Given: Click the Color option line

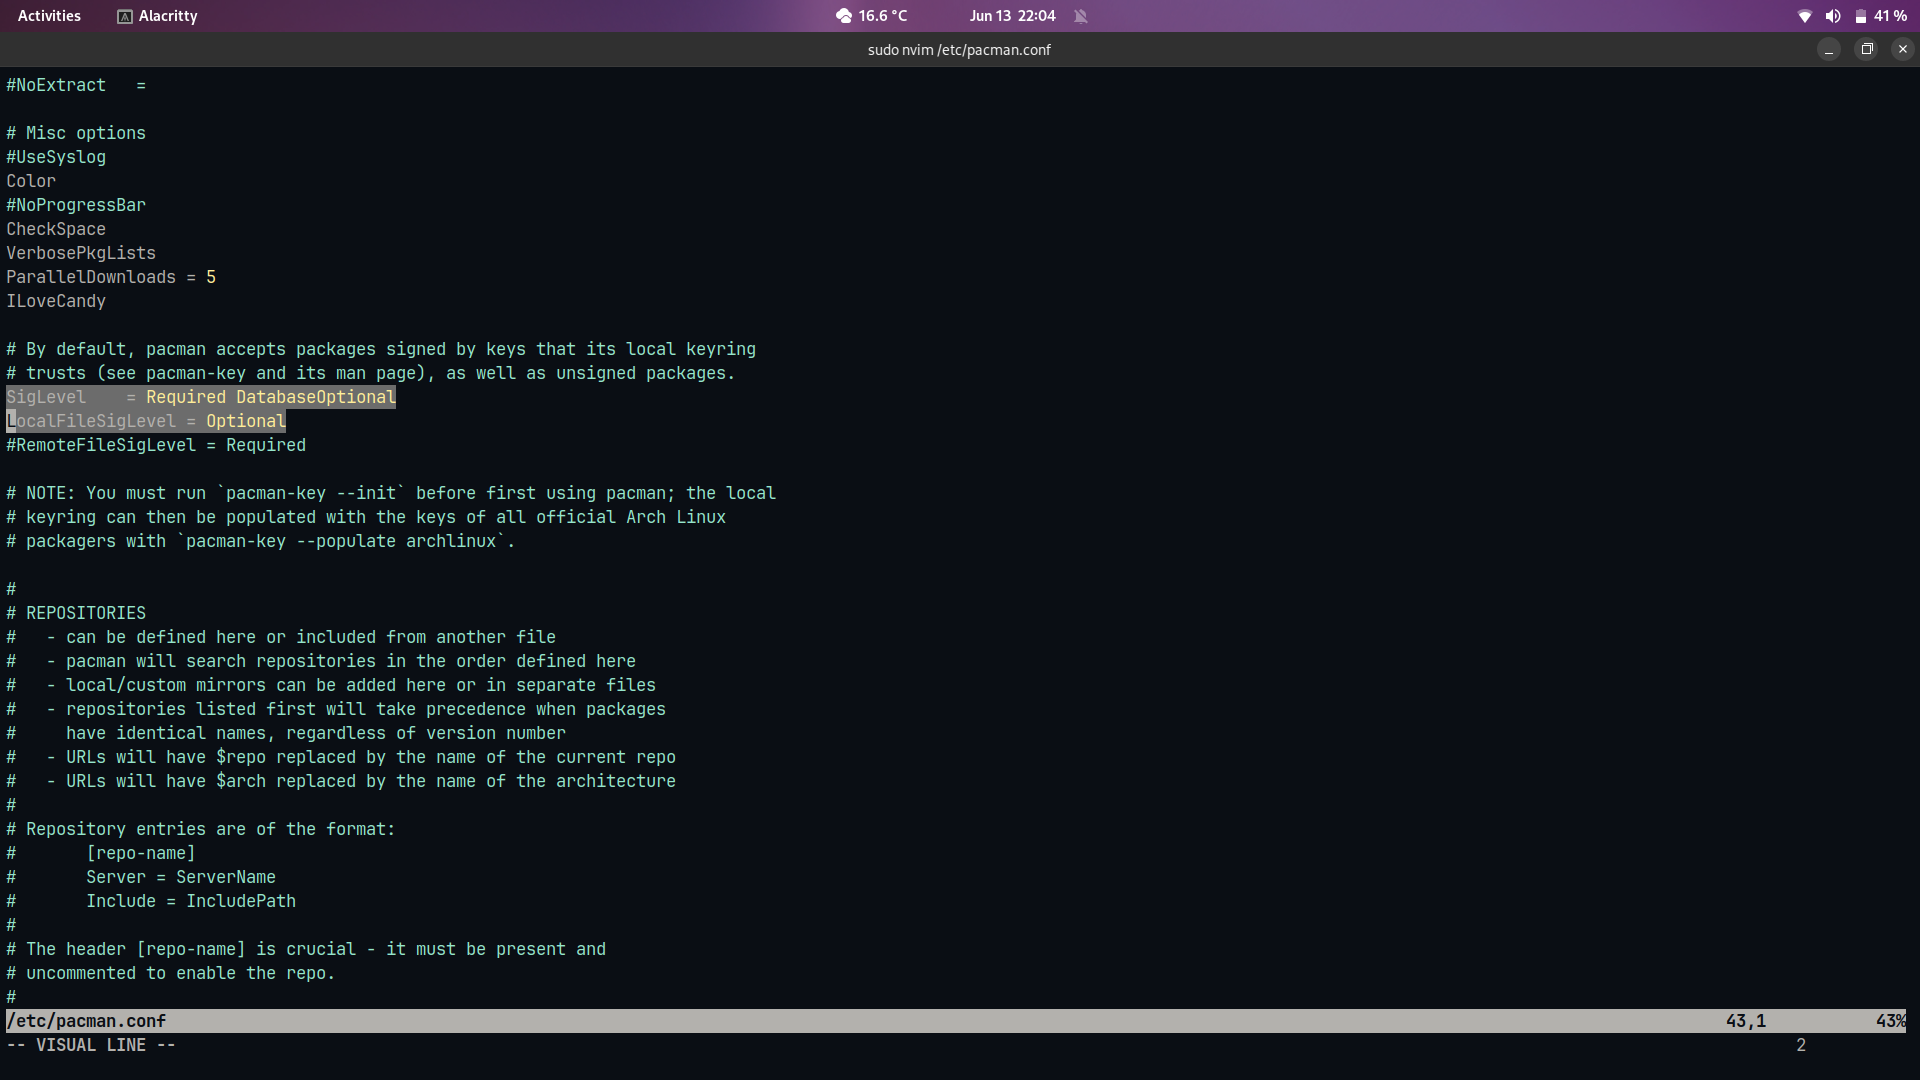Looking at the screenshot, I should (31, 181).
